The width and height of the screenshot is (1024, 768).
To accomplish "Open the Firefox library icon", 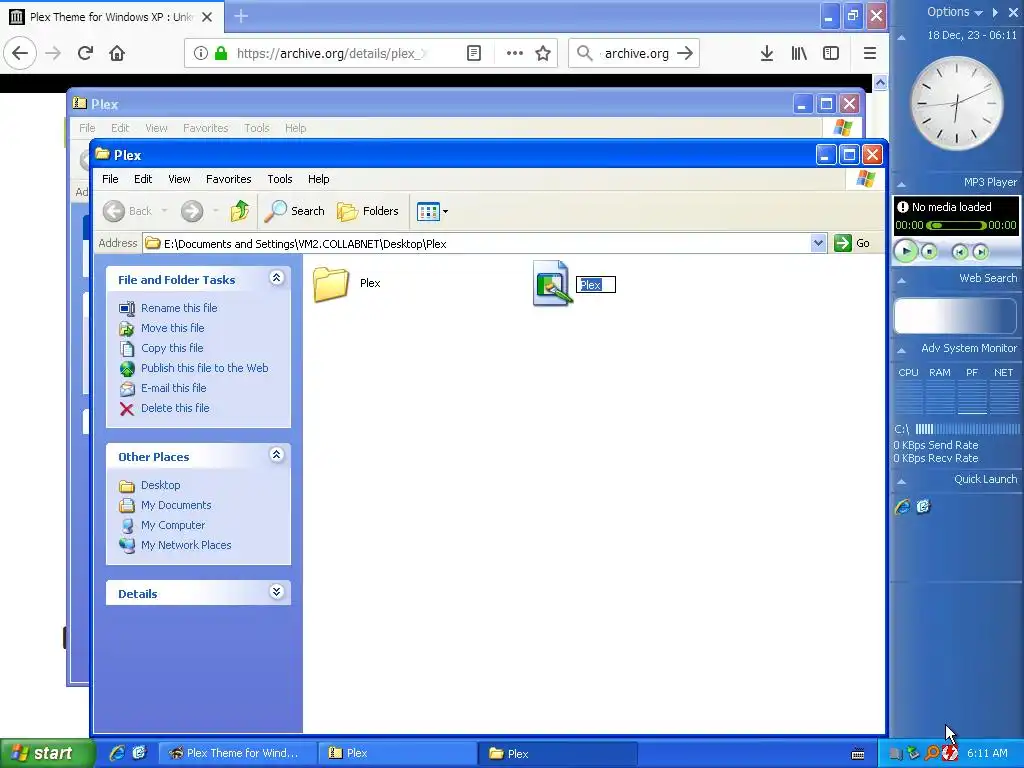I will [x=799, y=54].
